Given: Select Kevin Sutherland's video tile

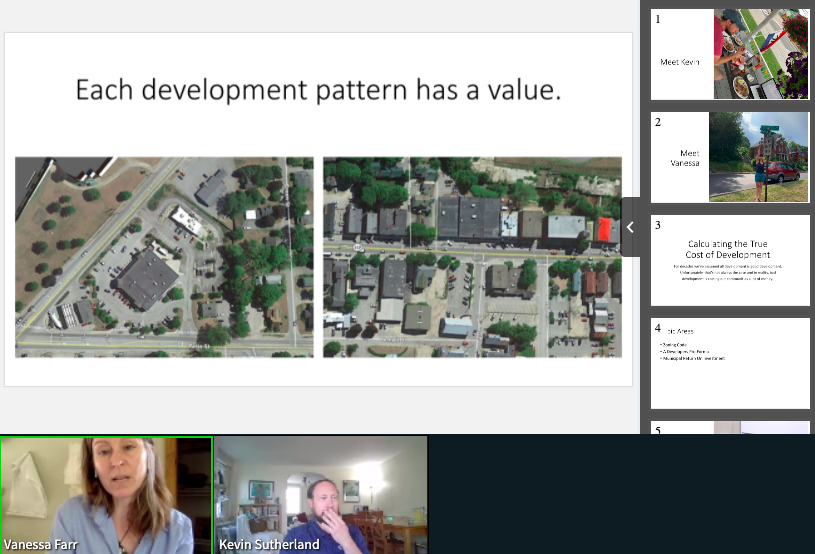Looking at the screenshot, I should coord(321,495).
